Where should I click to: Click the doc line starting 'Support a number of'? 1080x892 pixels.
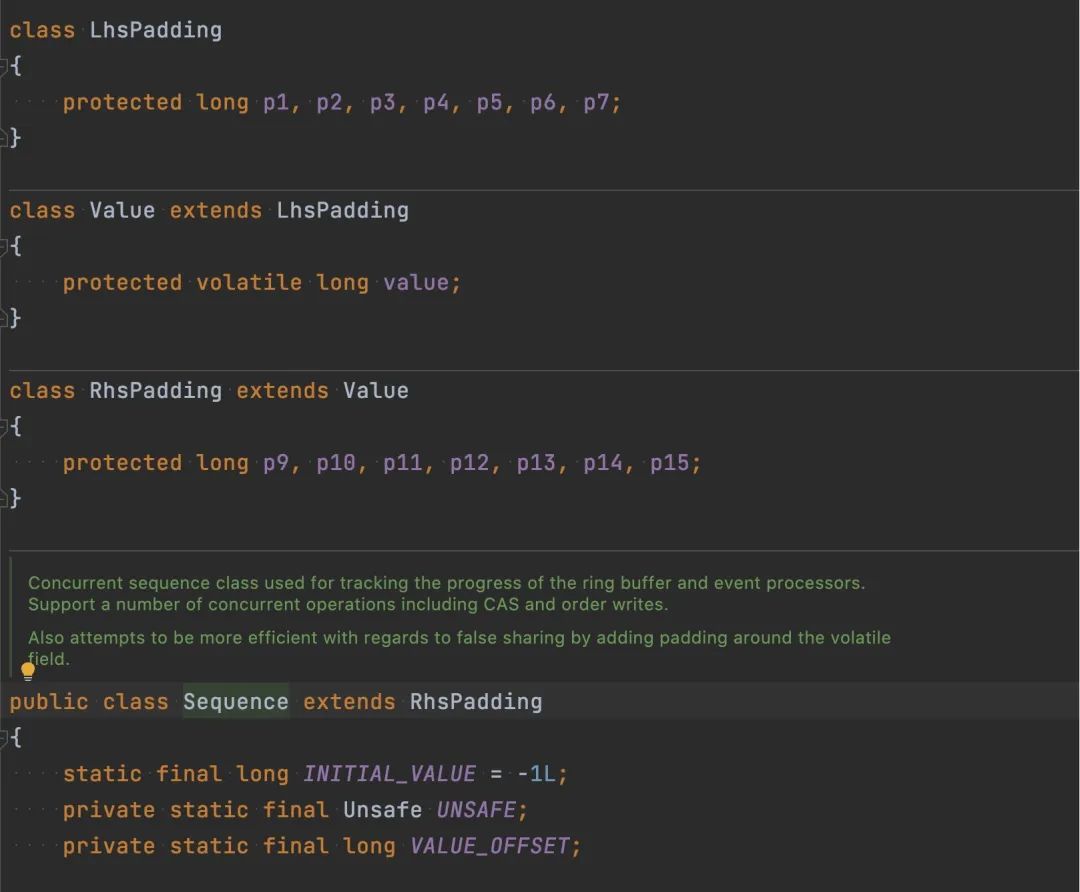click(x=348, y=604)
